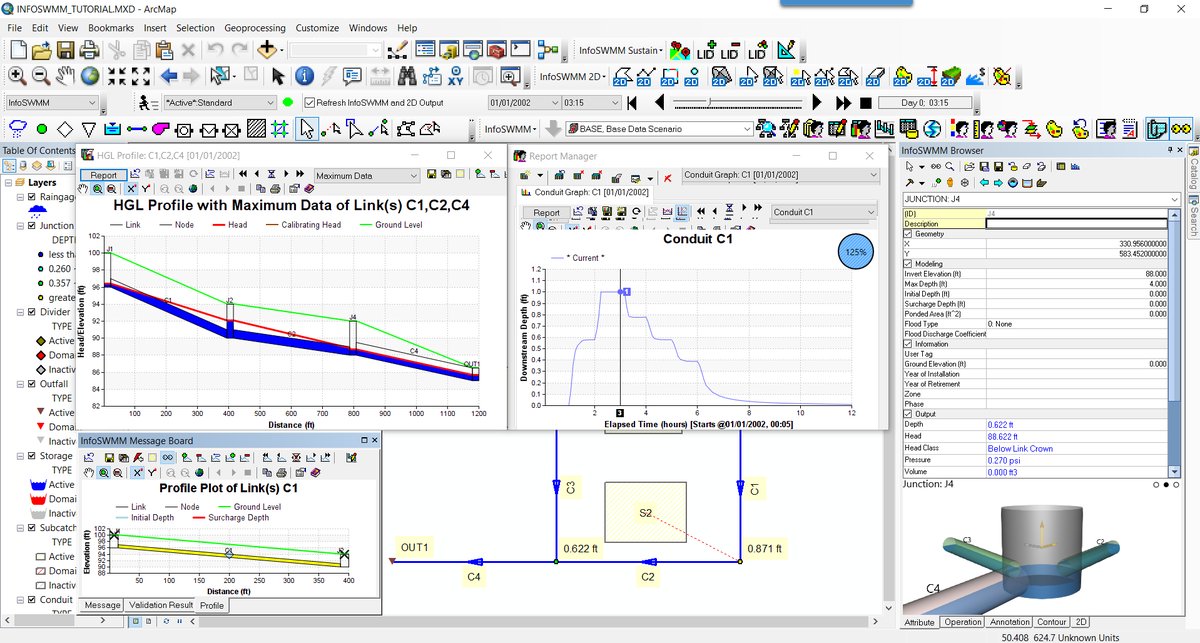Open the *Active*:Standard dropdown

click(220, 102)
